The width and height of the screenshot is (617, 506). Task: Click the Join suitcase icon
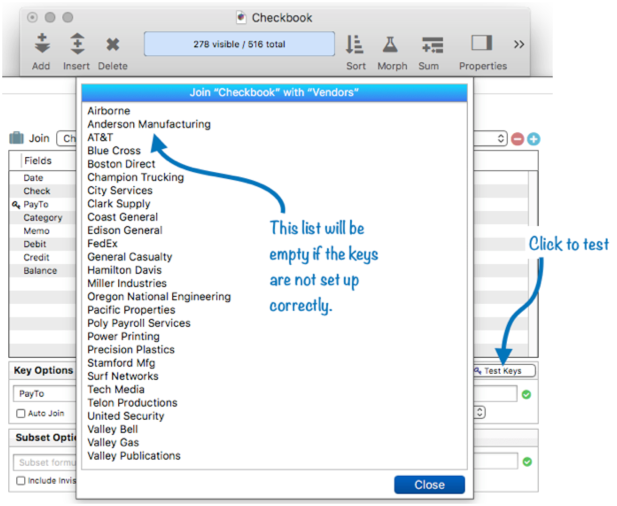pyautogui.click(x=17, y=138)
